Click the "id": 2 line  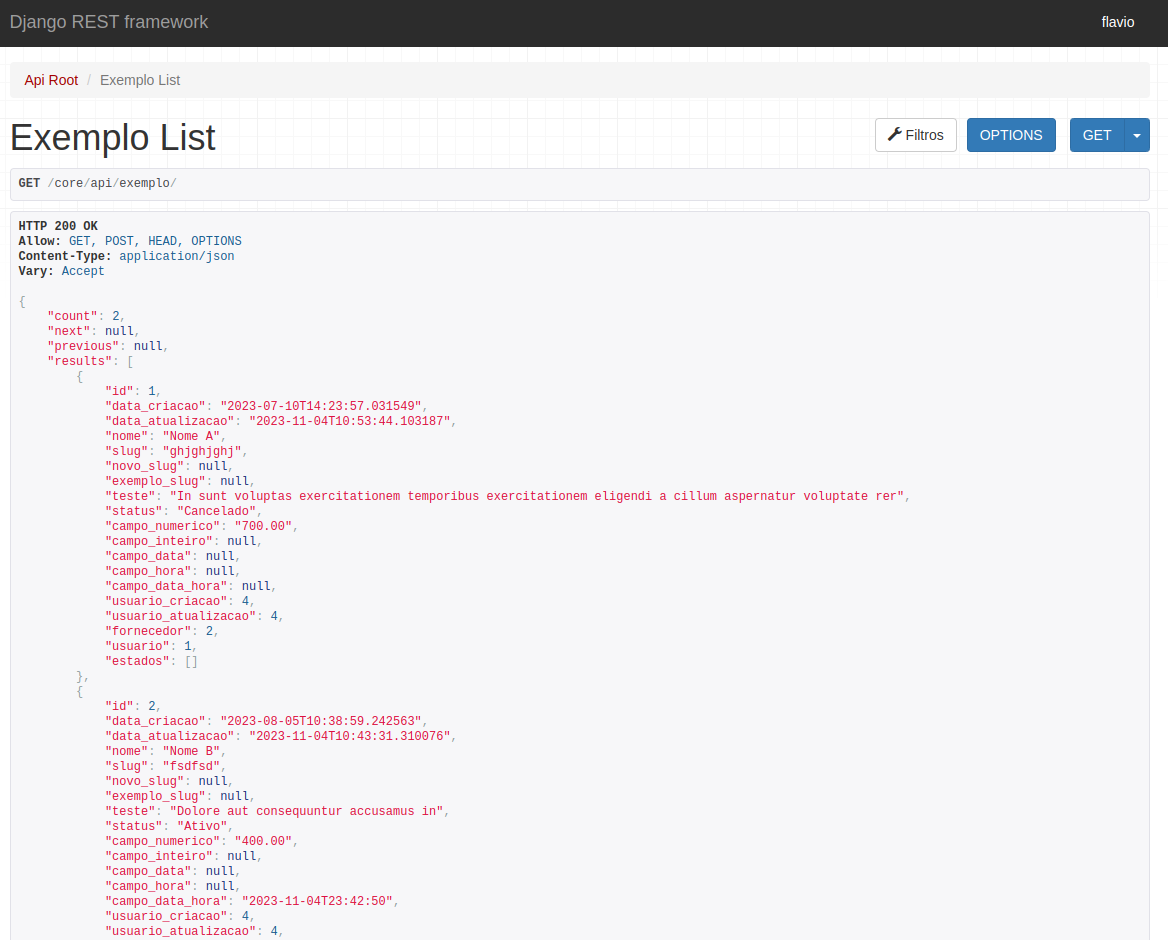pos(133,706)
